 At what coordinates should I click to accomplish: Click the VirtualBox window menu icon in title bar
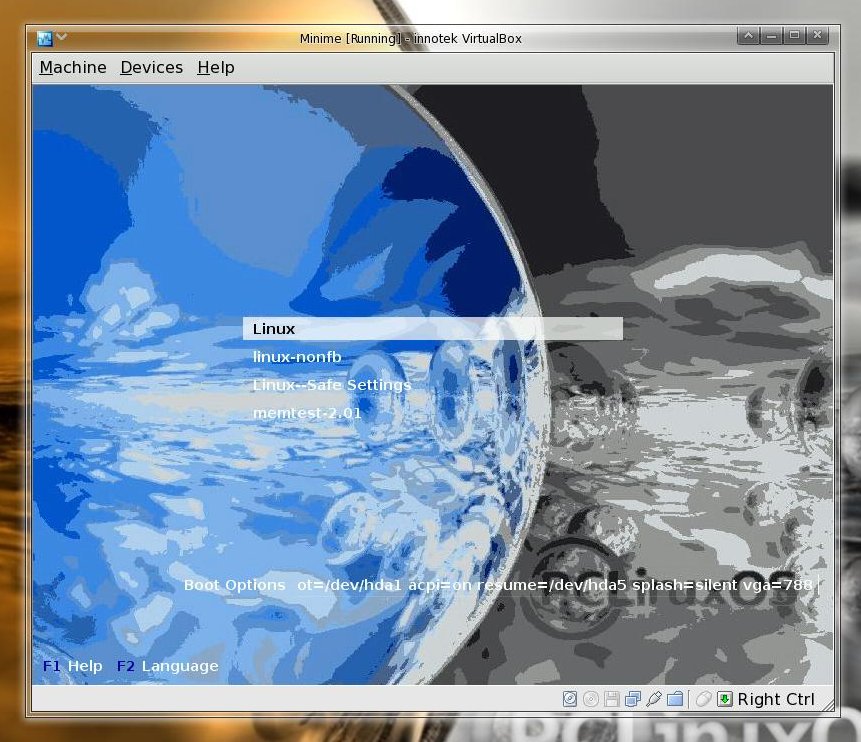(x=44, y=38)
